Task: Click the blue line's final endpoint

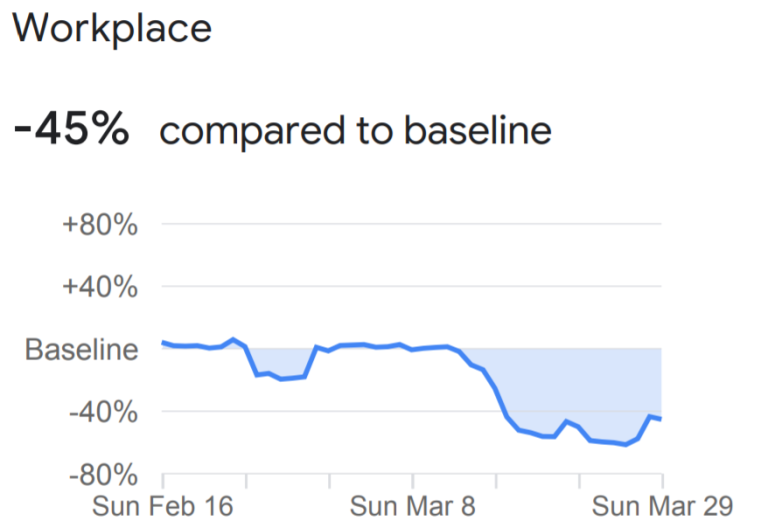Action: (x=661, y=418)
